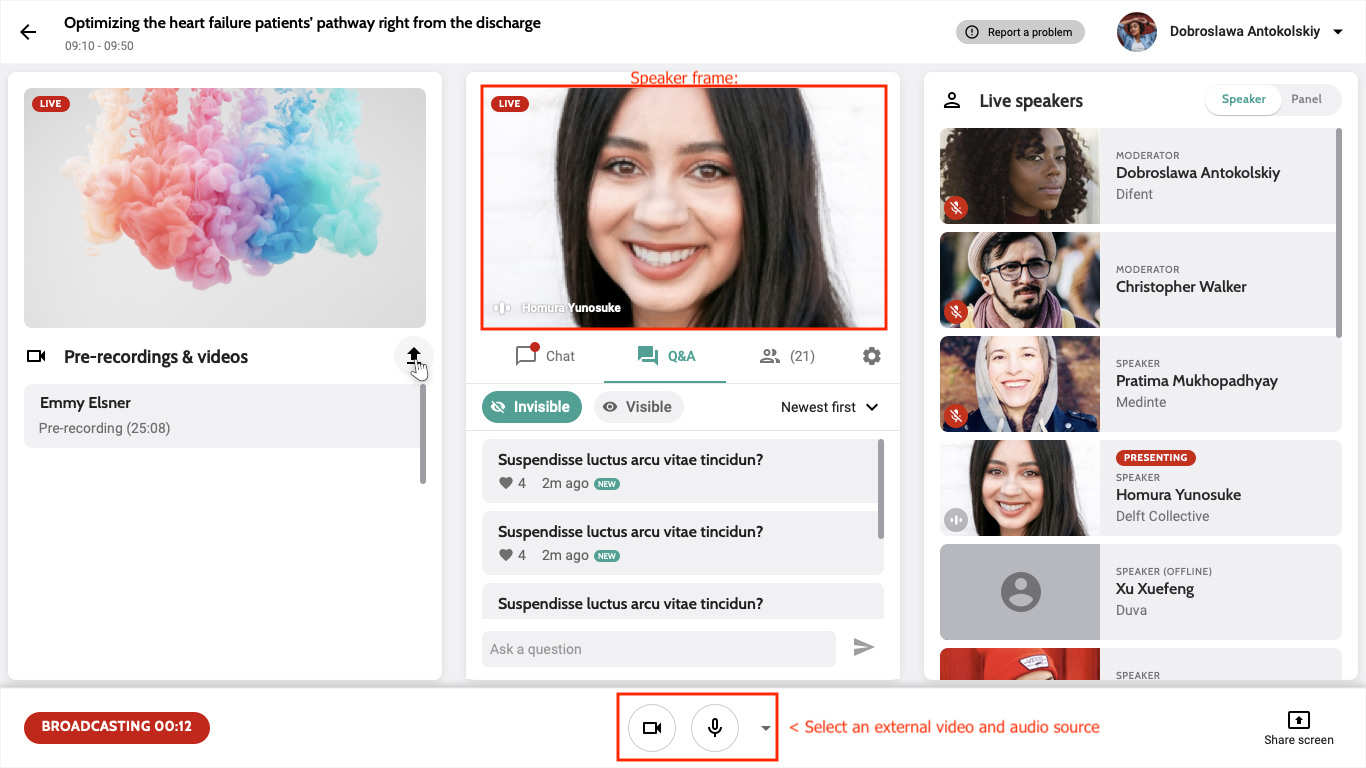Click the Share screen icon

(x=1298, y=720)
